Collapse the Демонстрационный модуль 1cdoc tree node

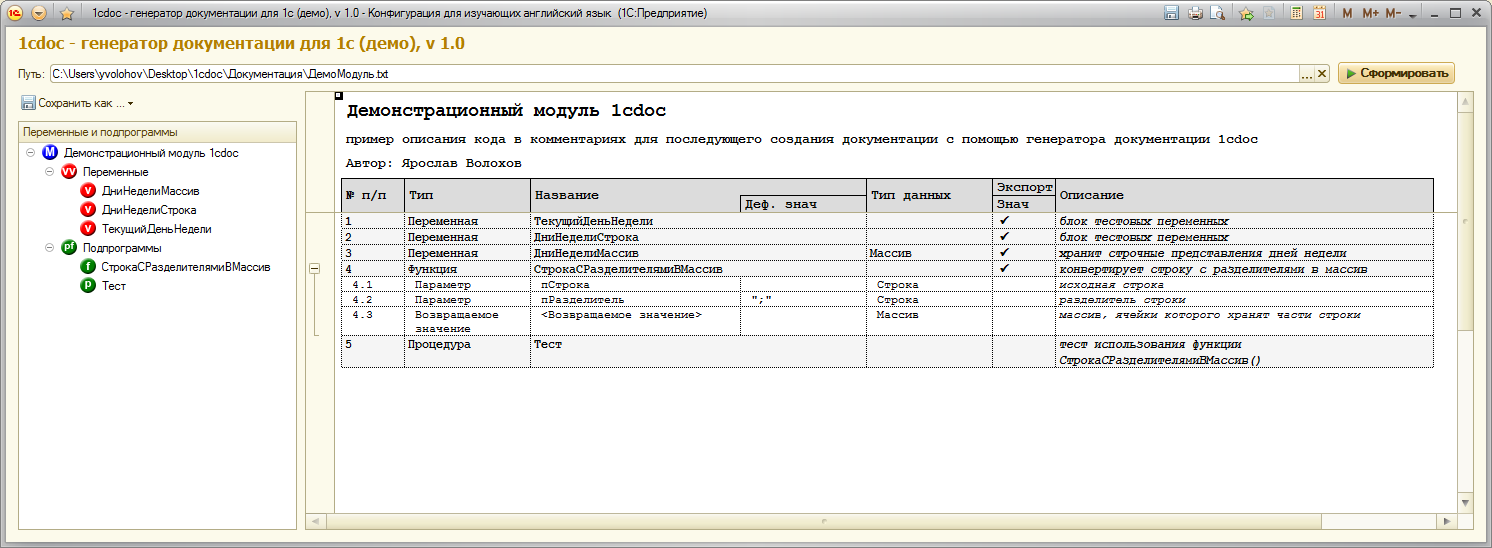31,153
